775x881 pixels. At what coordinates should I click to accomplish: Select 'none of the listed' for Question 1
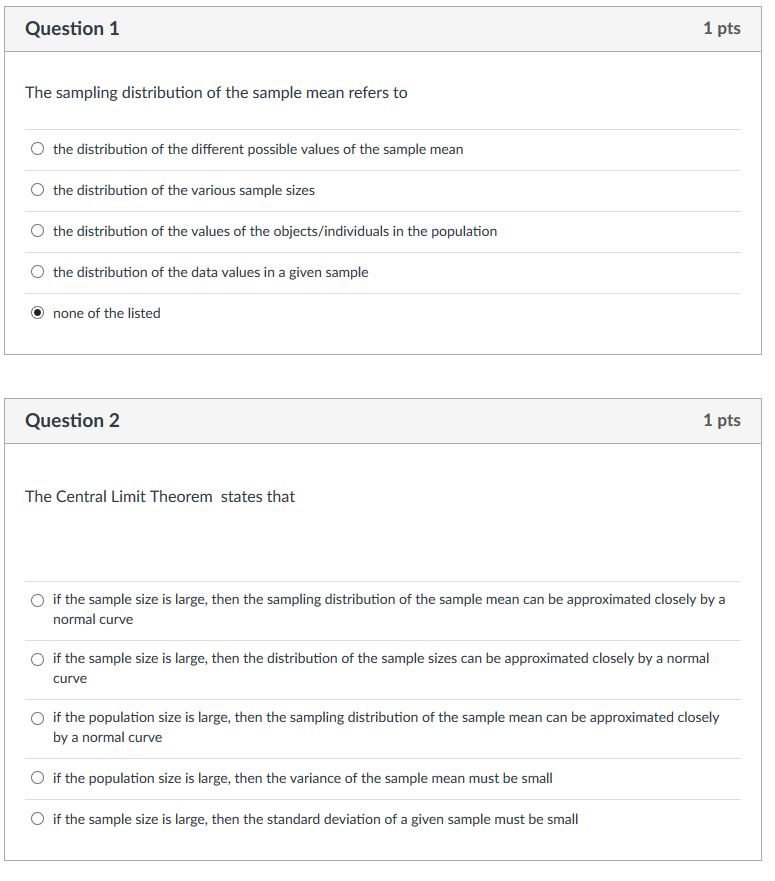coord(36,313)
